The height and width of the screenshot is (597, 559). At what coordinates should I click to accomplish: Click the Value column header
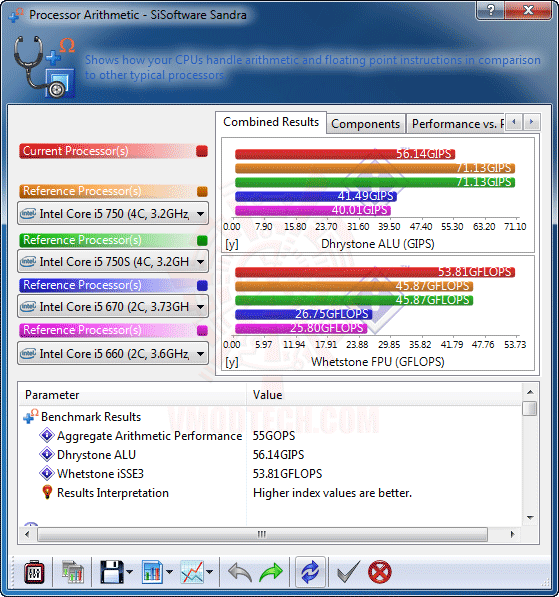click(x=384, y=395)
